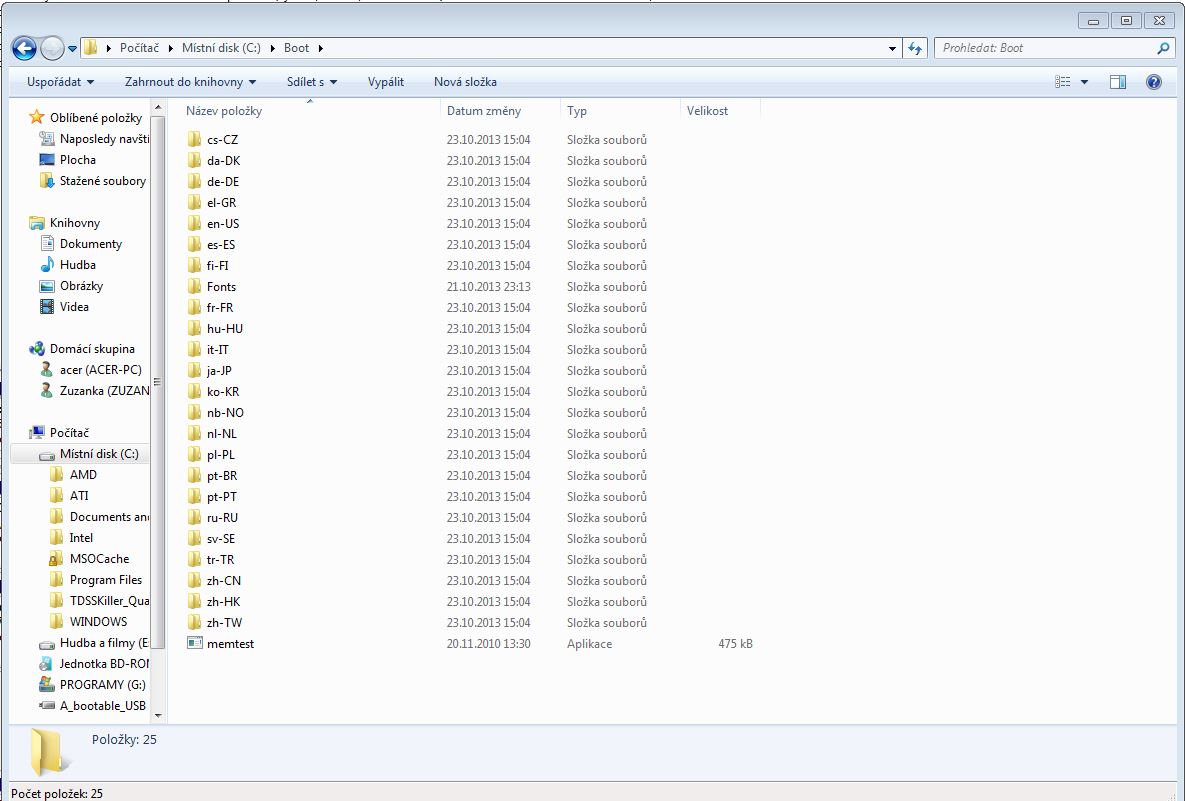
Task: Open the Hudba music library icon
Action: click(x=47, y=264)
